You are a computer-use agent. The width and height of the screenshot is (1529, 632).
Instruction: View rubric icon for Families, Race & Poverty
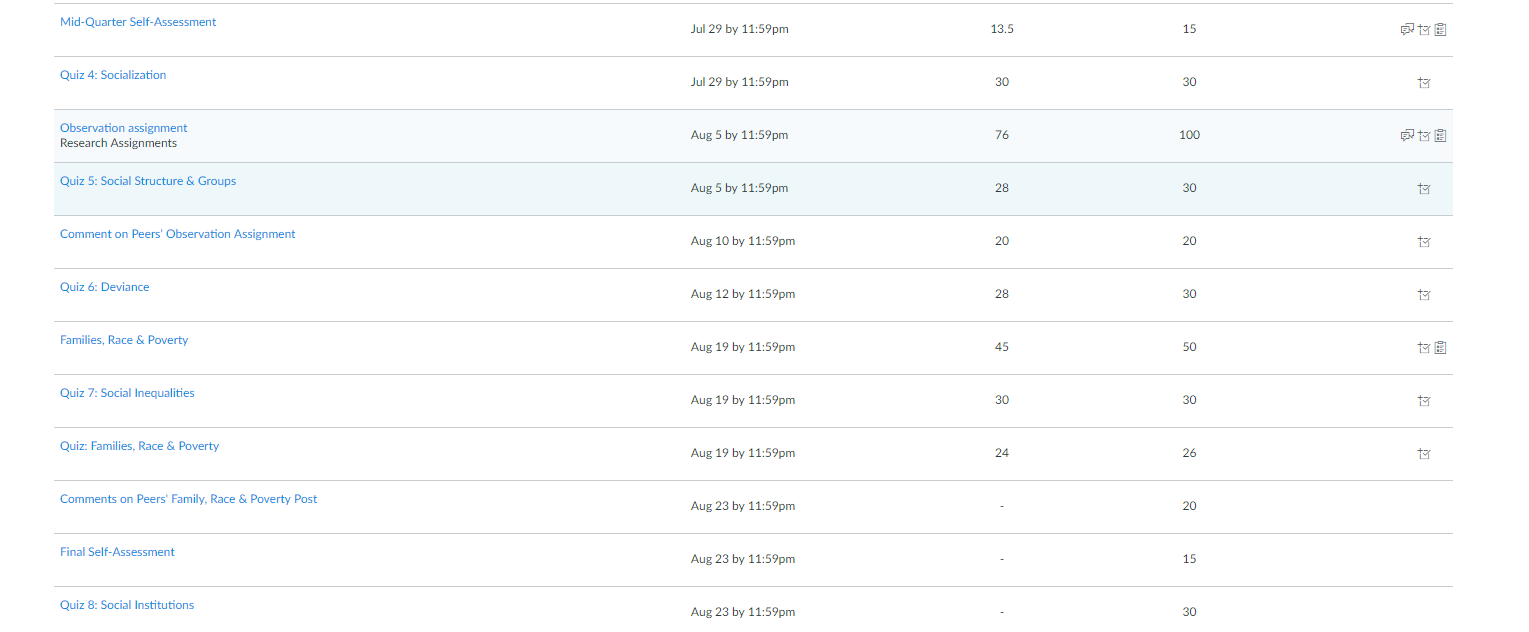(x=1441, y=348)
